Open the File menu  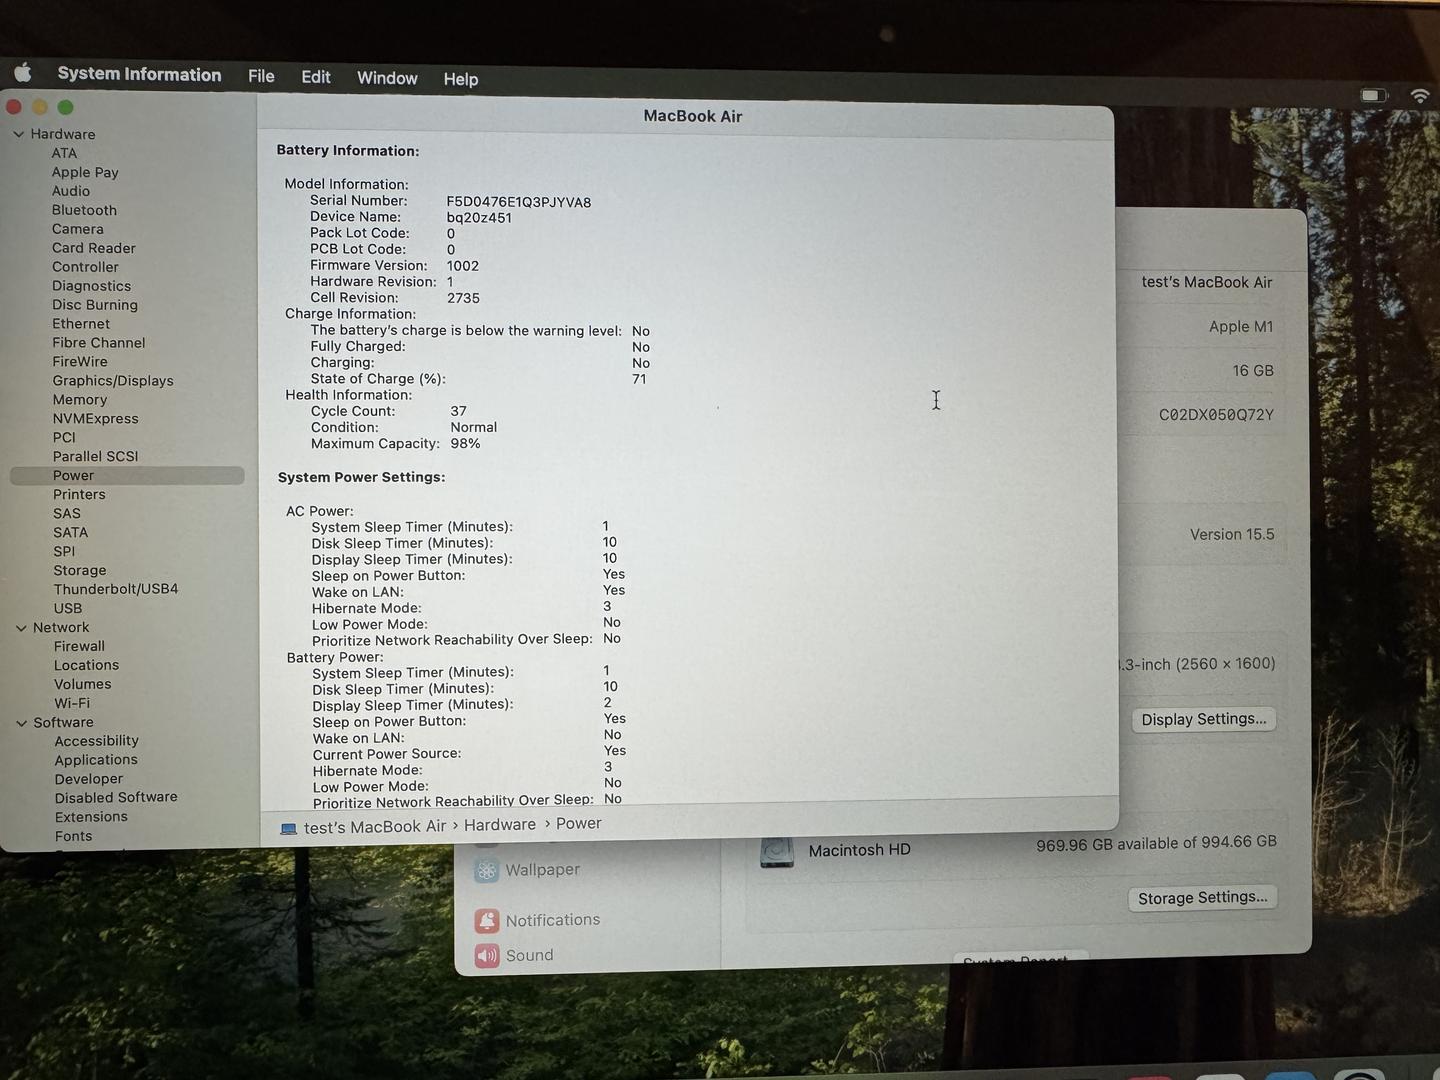click(x=261, y=76)
